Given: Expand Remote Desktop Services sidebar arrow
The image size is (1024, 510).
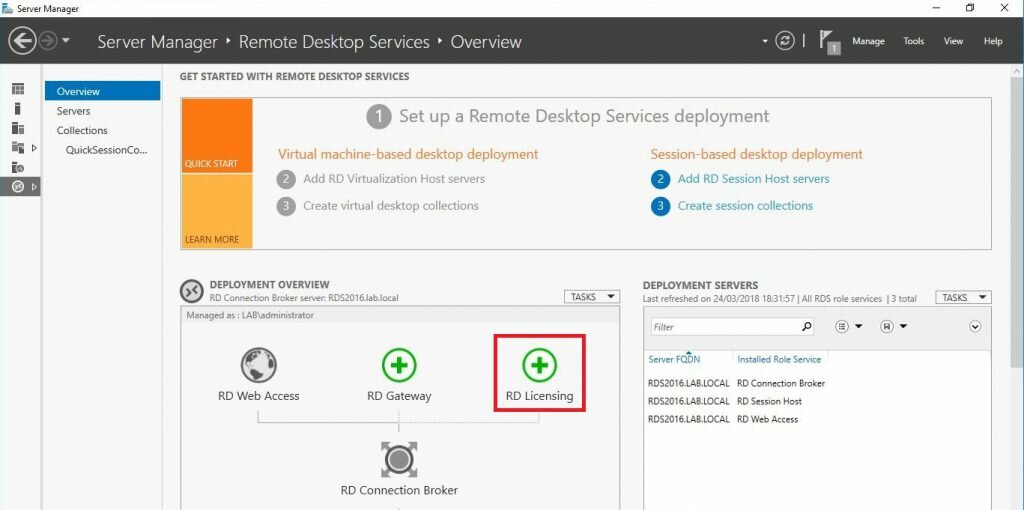Looking at the screenshot, I should (34, 187).
